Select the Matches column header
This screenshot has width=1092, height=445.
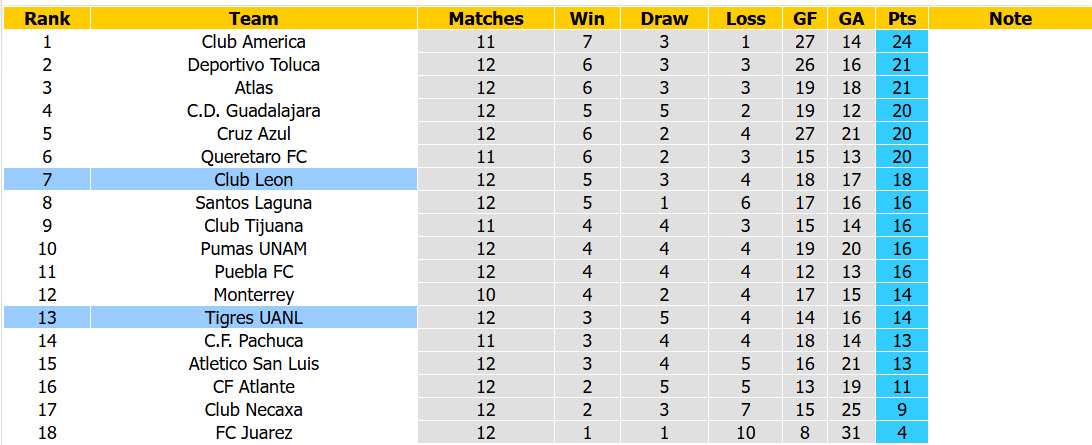tap(485, 19)
